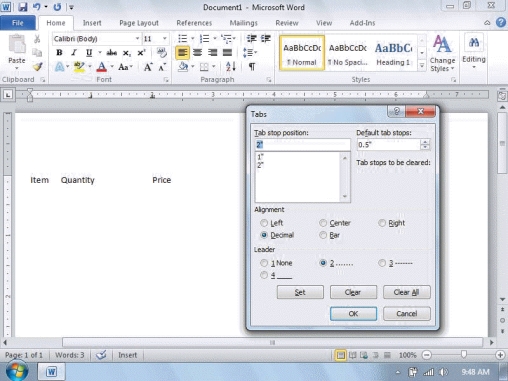Select Center alignment radio button
This screenshot has width=508, height=381.
(323, 223)
